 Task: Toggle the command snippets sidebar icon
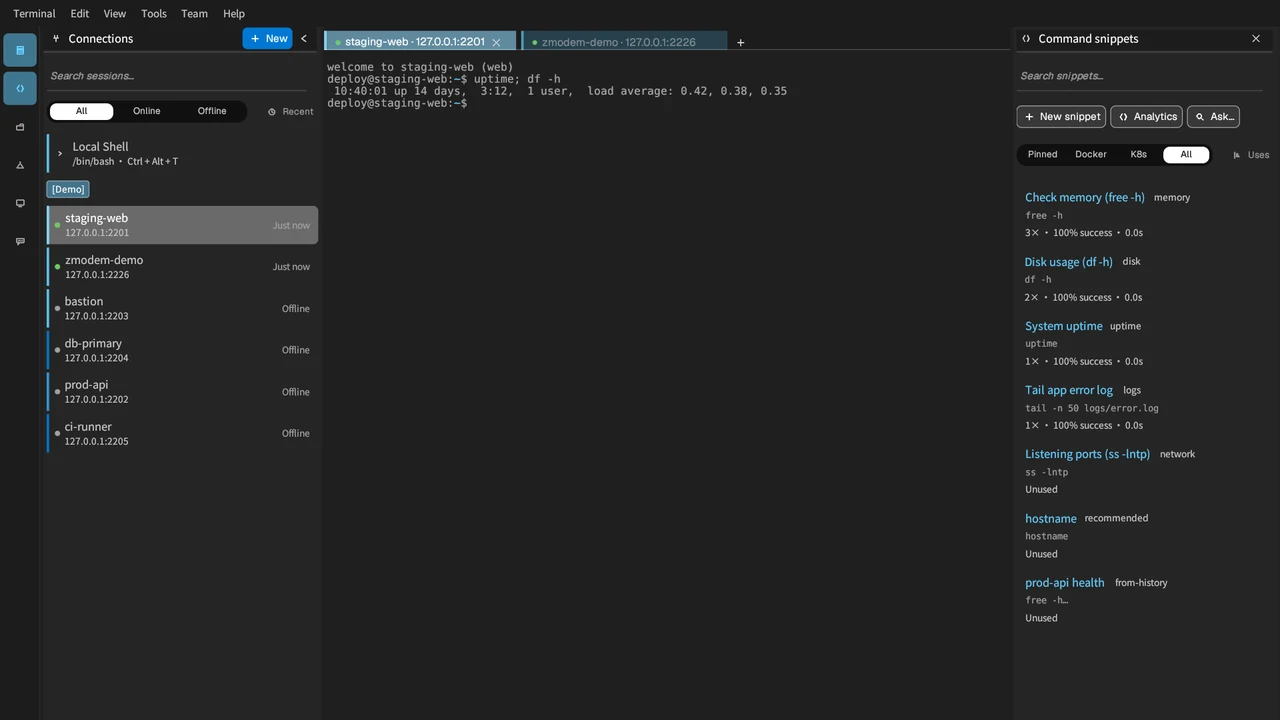[x=20, y=88]
